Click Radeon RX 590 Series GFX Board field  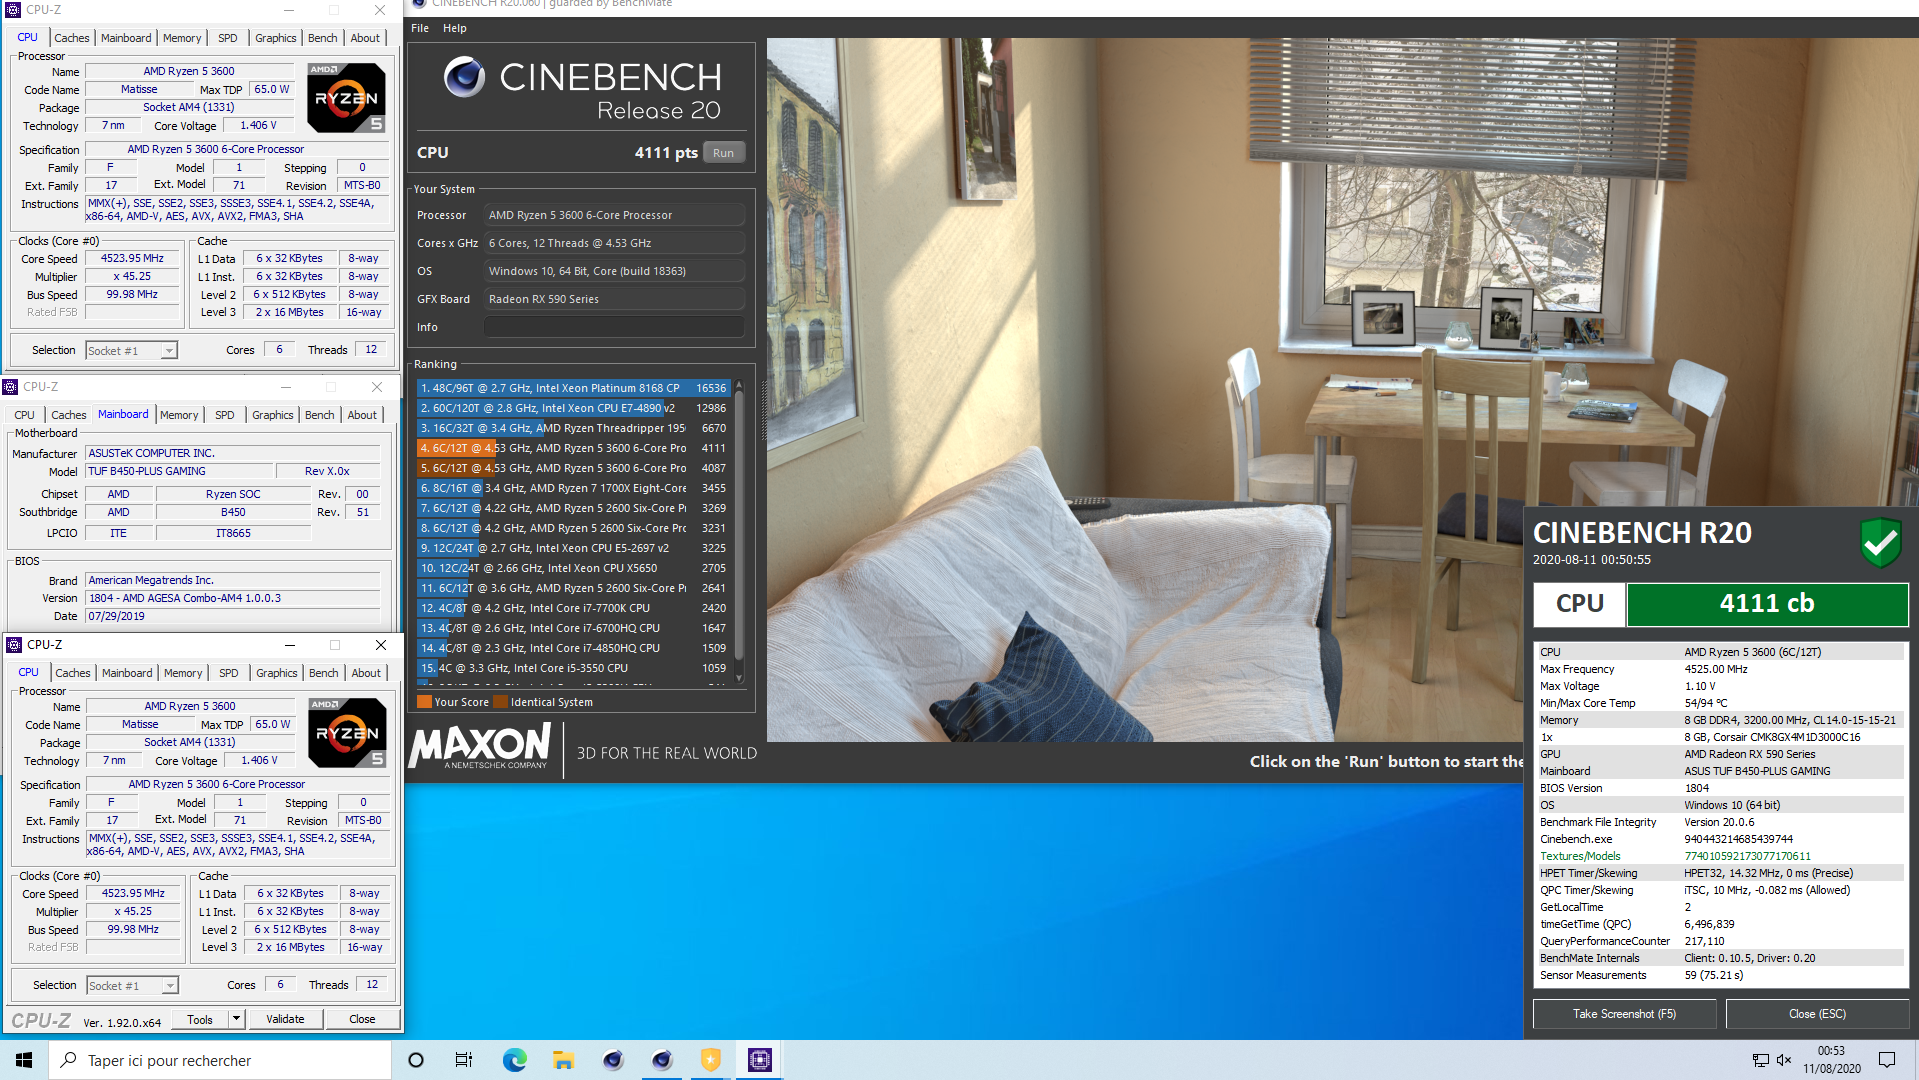click(x=614, y=299)
